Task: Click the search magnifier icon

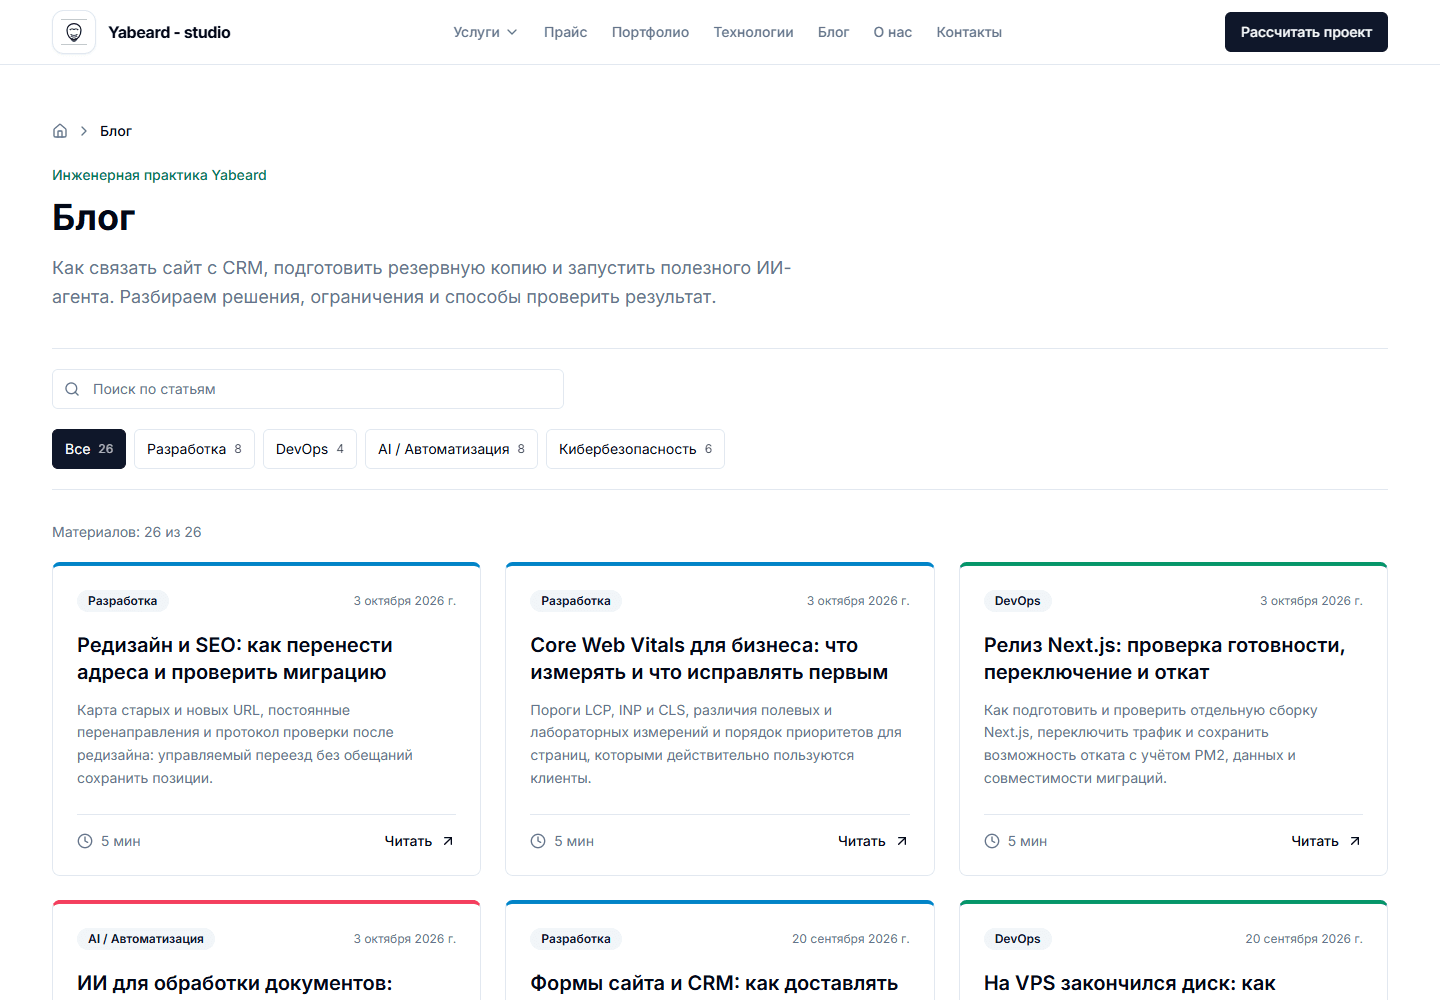Action: tap(72, 389)
